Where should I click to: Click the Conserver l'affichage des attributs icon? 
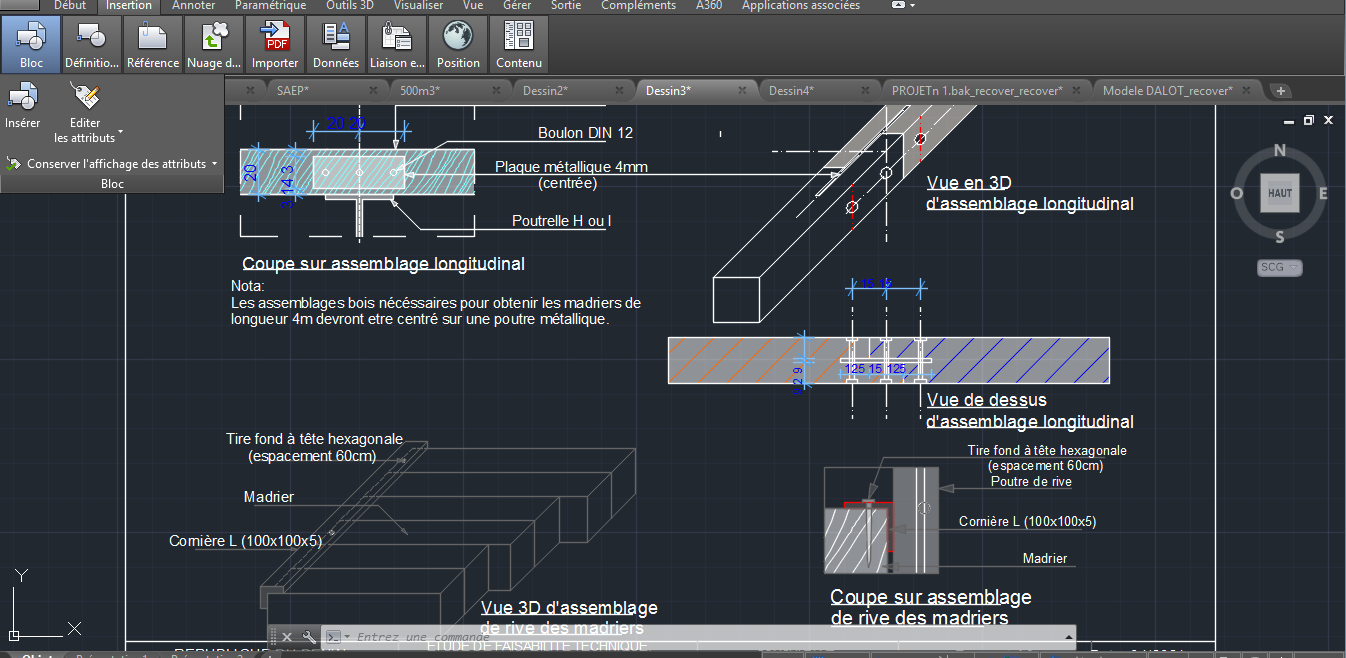click(14, 163)
